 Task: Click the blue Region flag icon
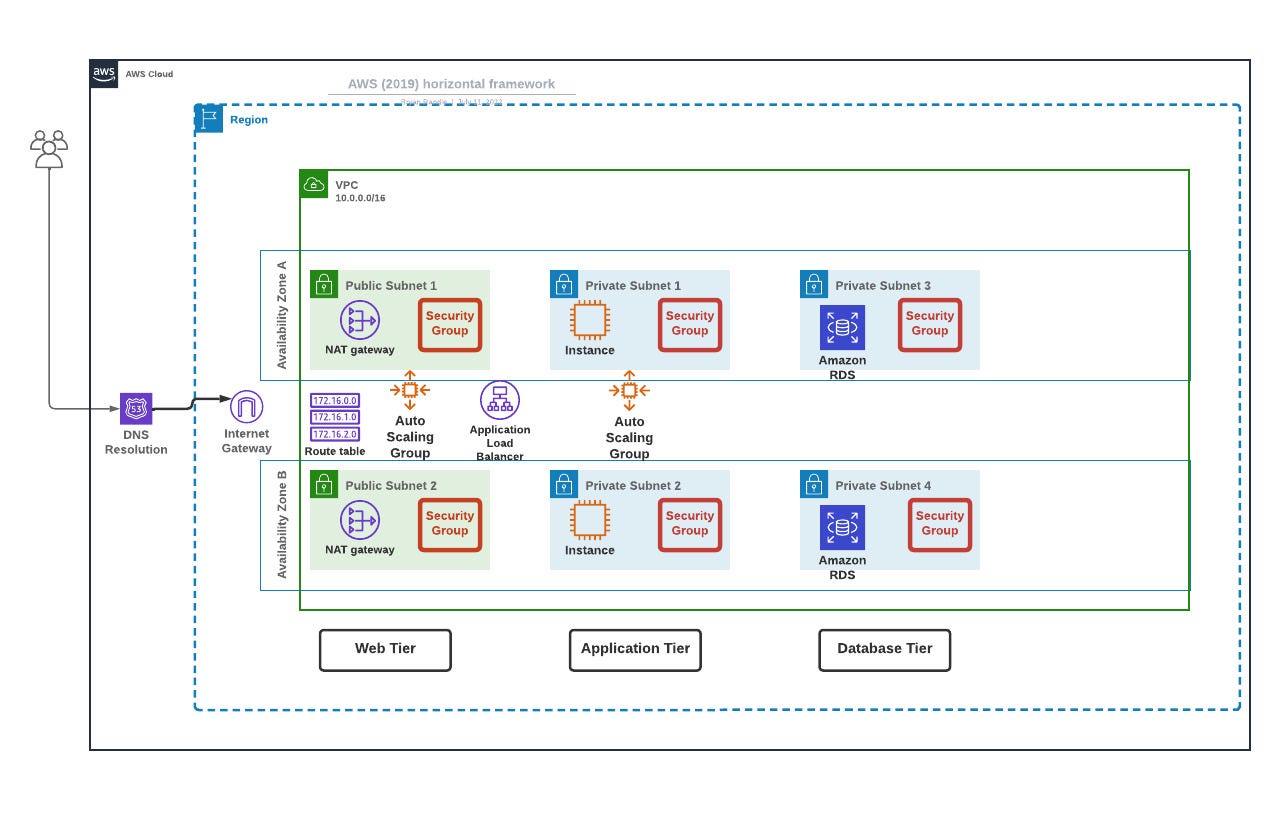tap(208, 118)
